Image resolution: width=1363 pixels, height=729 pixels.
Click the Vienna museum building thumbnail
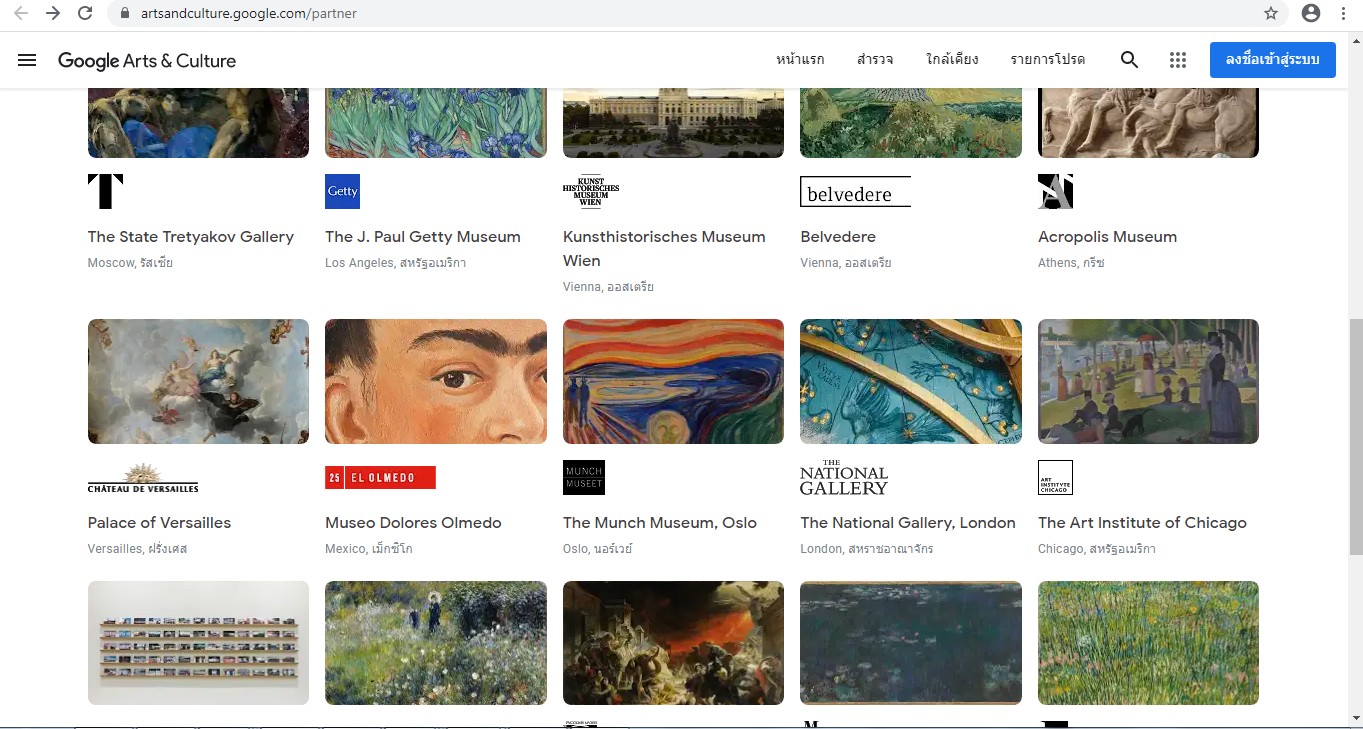[673, 123]
